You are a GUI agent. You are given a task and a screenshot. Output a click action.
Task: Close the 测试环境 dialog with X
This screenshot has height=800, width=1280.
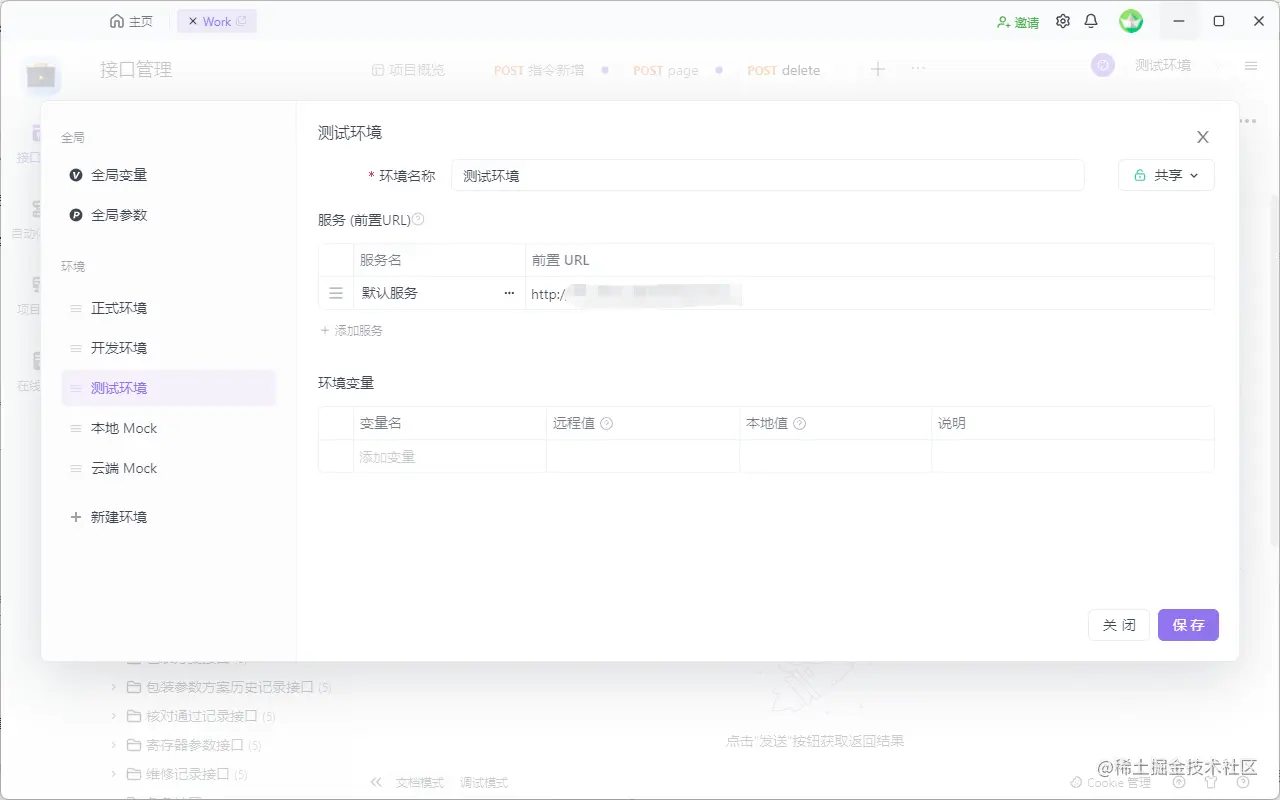1203,137
